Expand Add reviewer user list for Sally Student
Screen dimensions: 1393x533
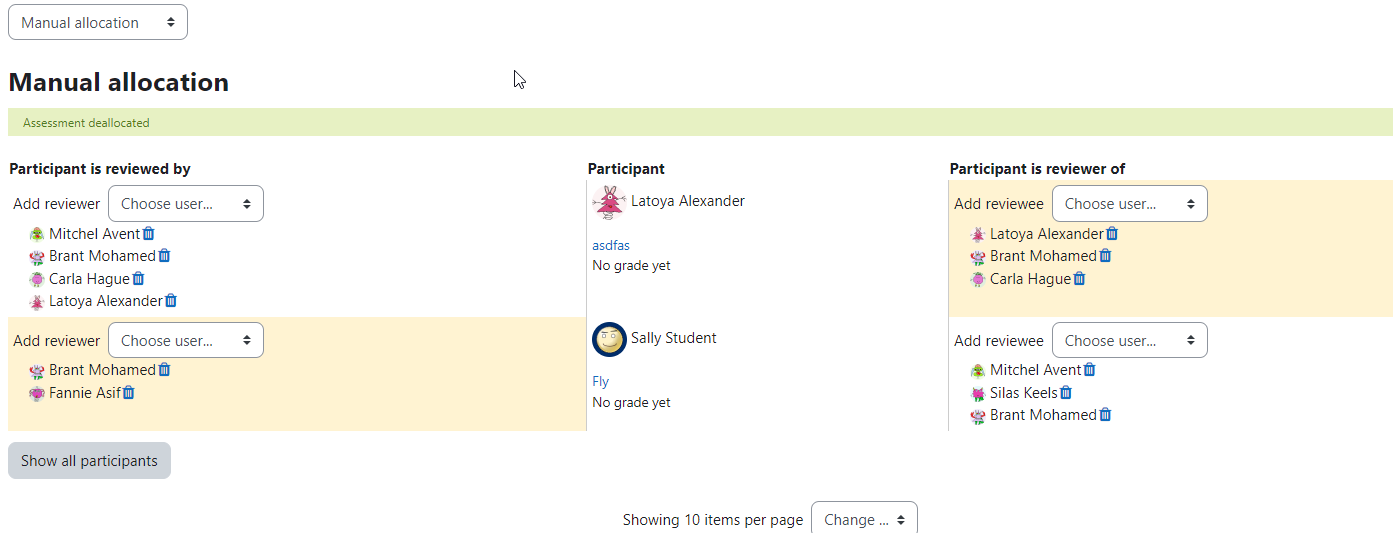coord(186,340)
